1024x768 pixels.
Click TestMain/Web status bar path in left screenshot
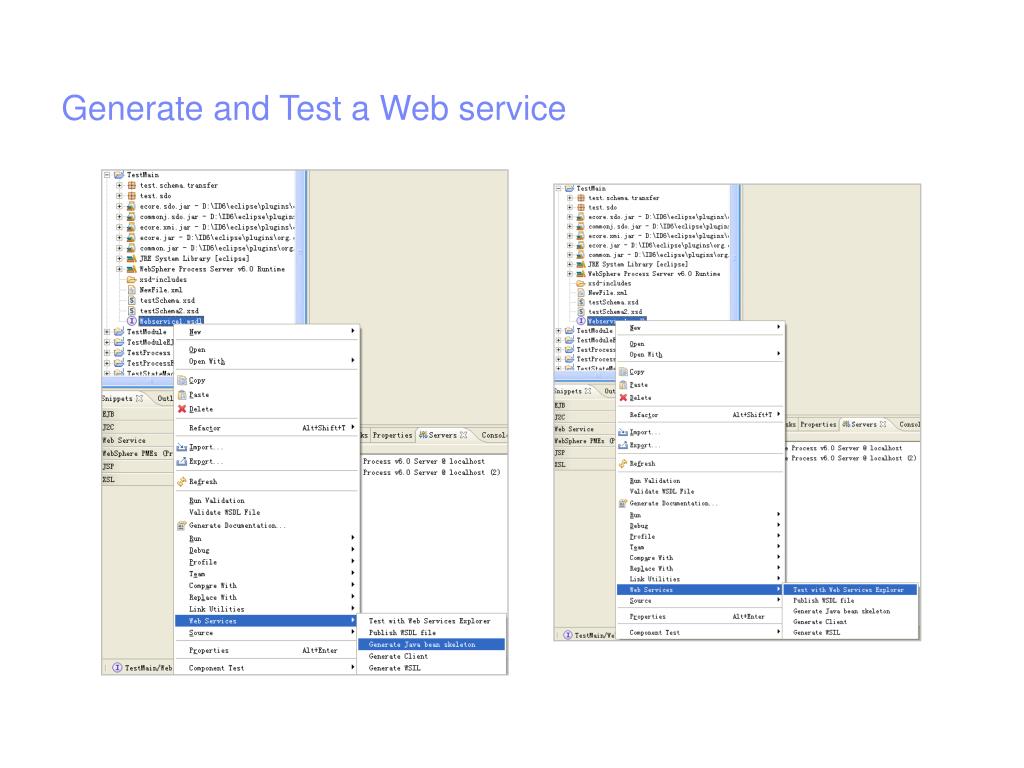click(148, 668)
